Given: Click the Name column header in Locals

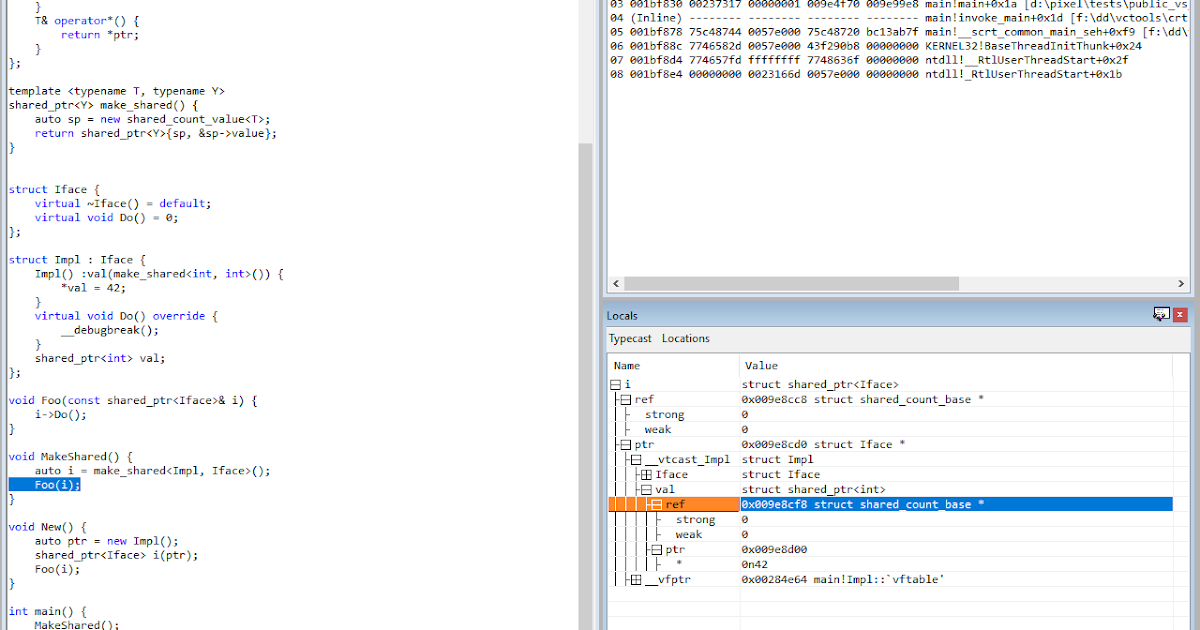Looking at the screenshot, I should pyautogui.click(x=626, y=365).
